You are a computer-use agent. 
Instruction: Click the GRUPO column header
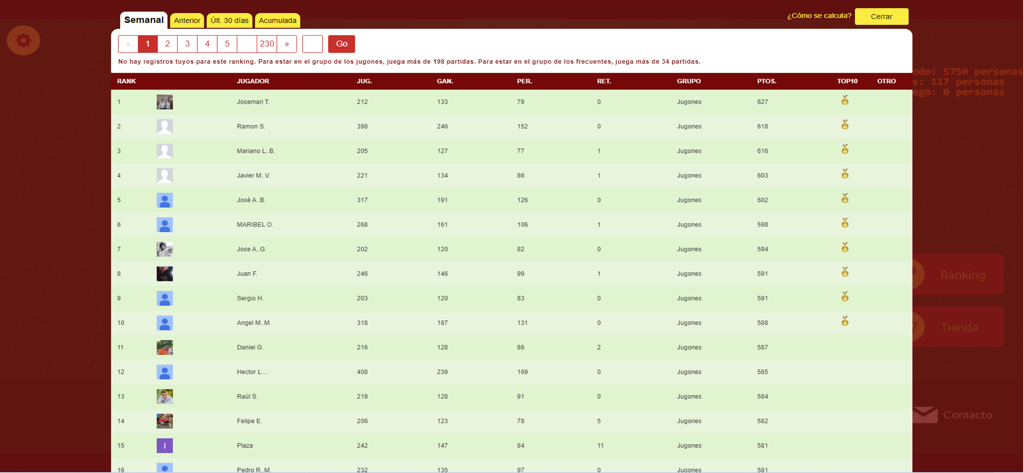coord(689,82)
